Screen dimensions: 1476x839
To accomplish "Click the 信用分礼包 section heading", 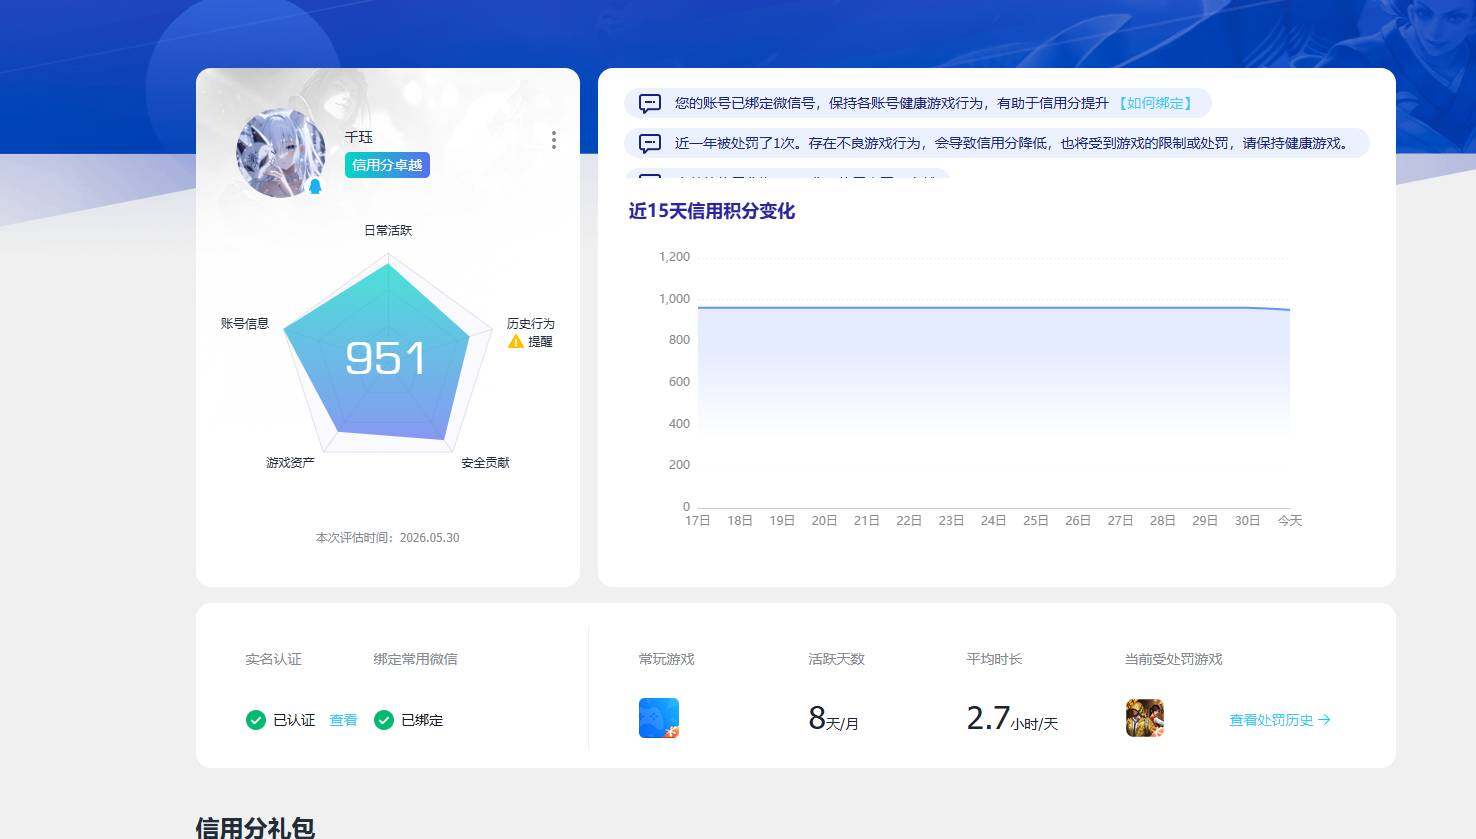I will point(255,828).
